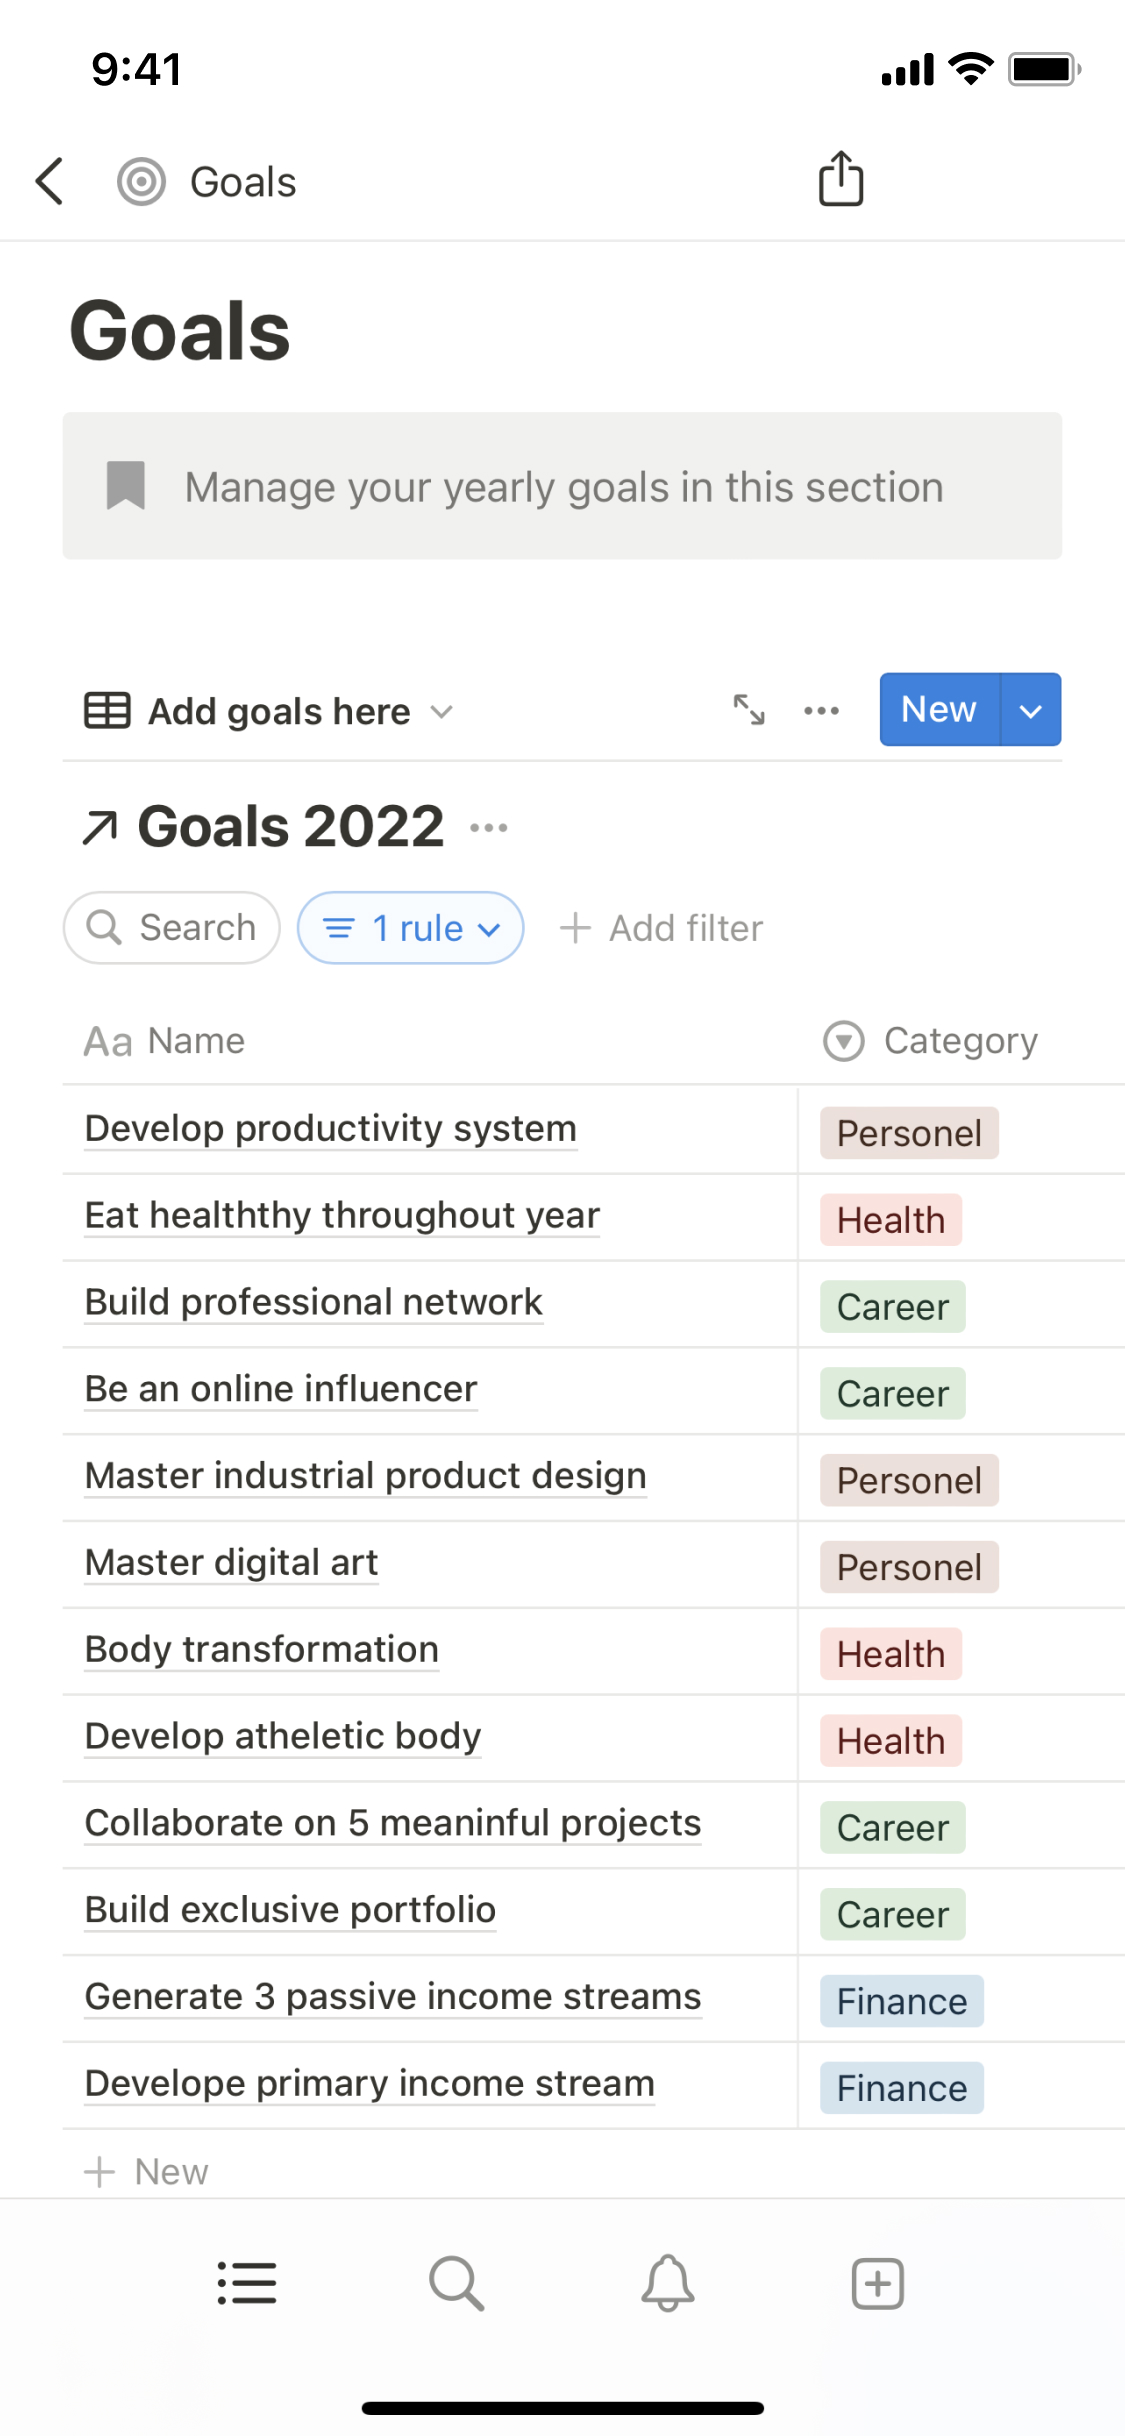Open the Master digital art goal
The width and height of the screenshot is (1125, 2436).
coord(232,1563)
